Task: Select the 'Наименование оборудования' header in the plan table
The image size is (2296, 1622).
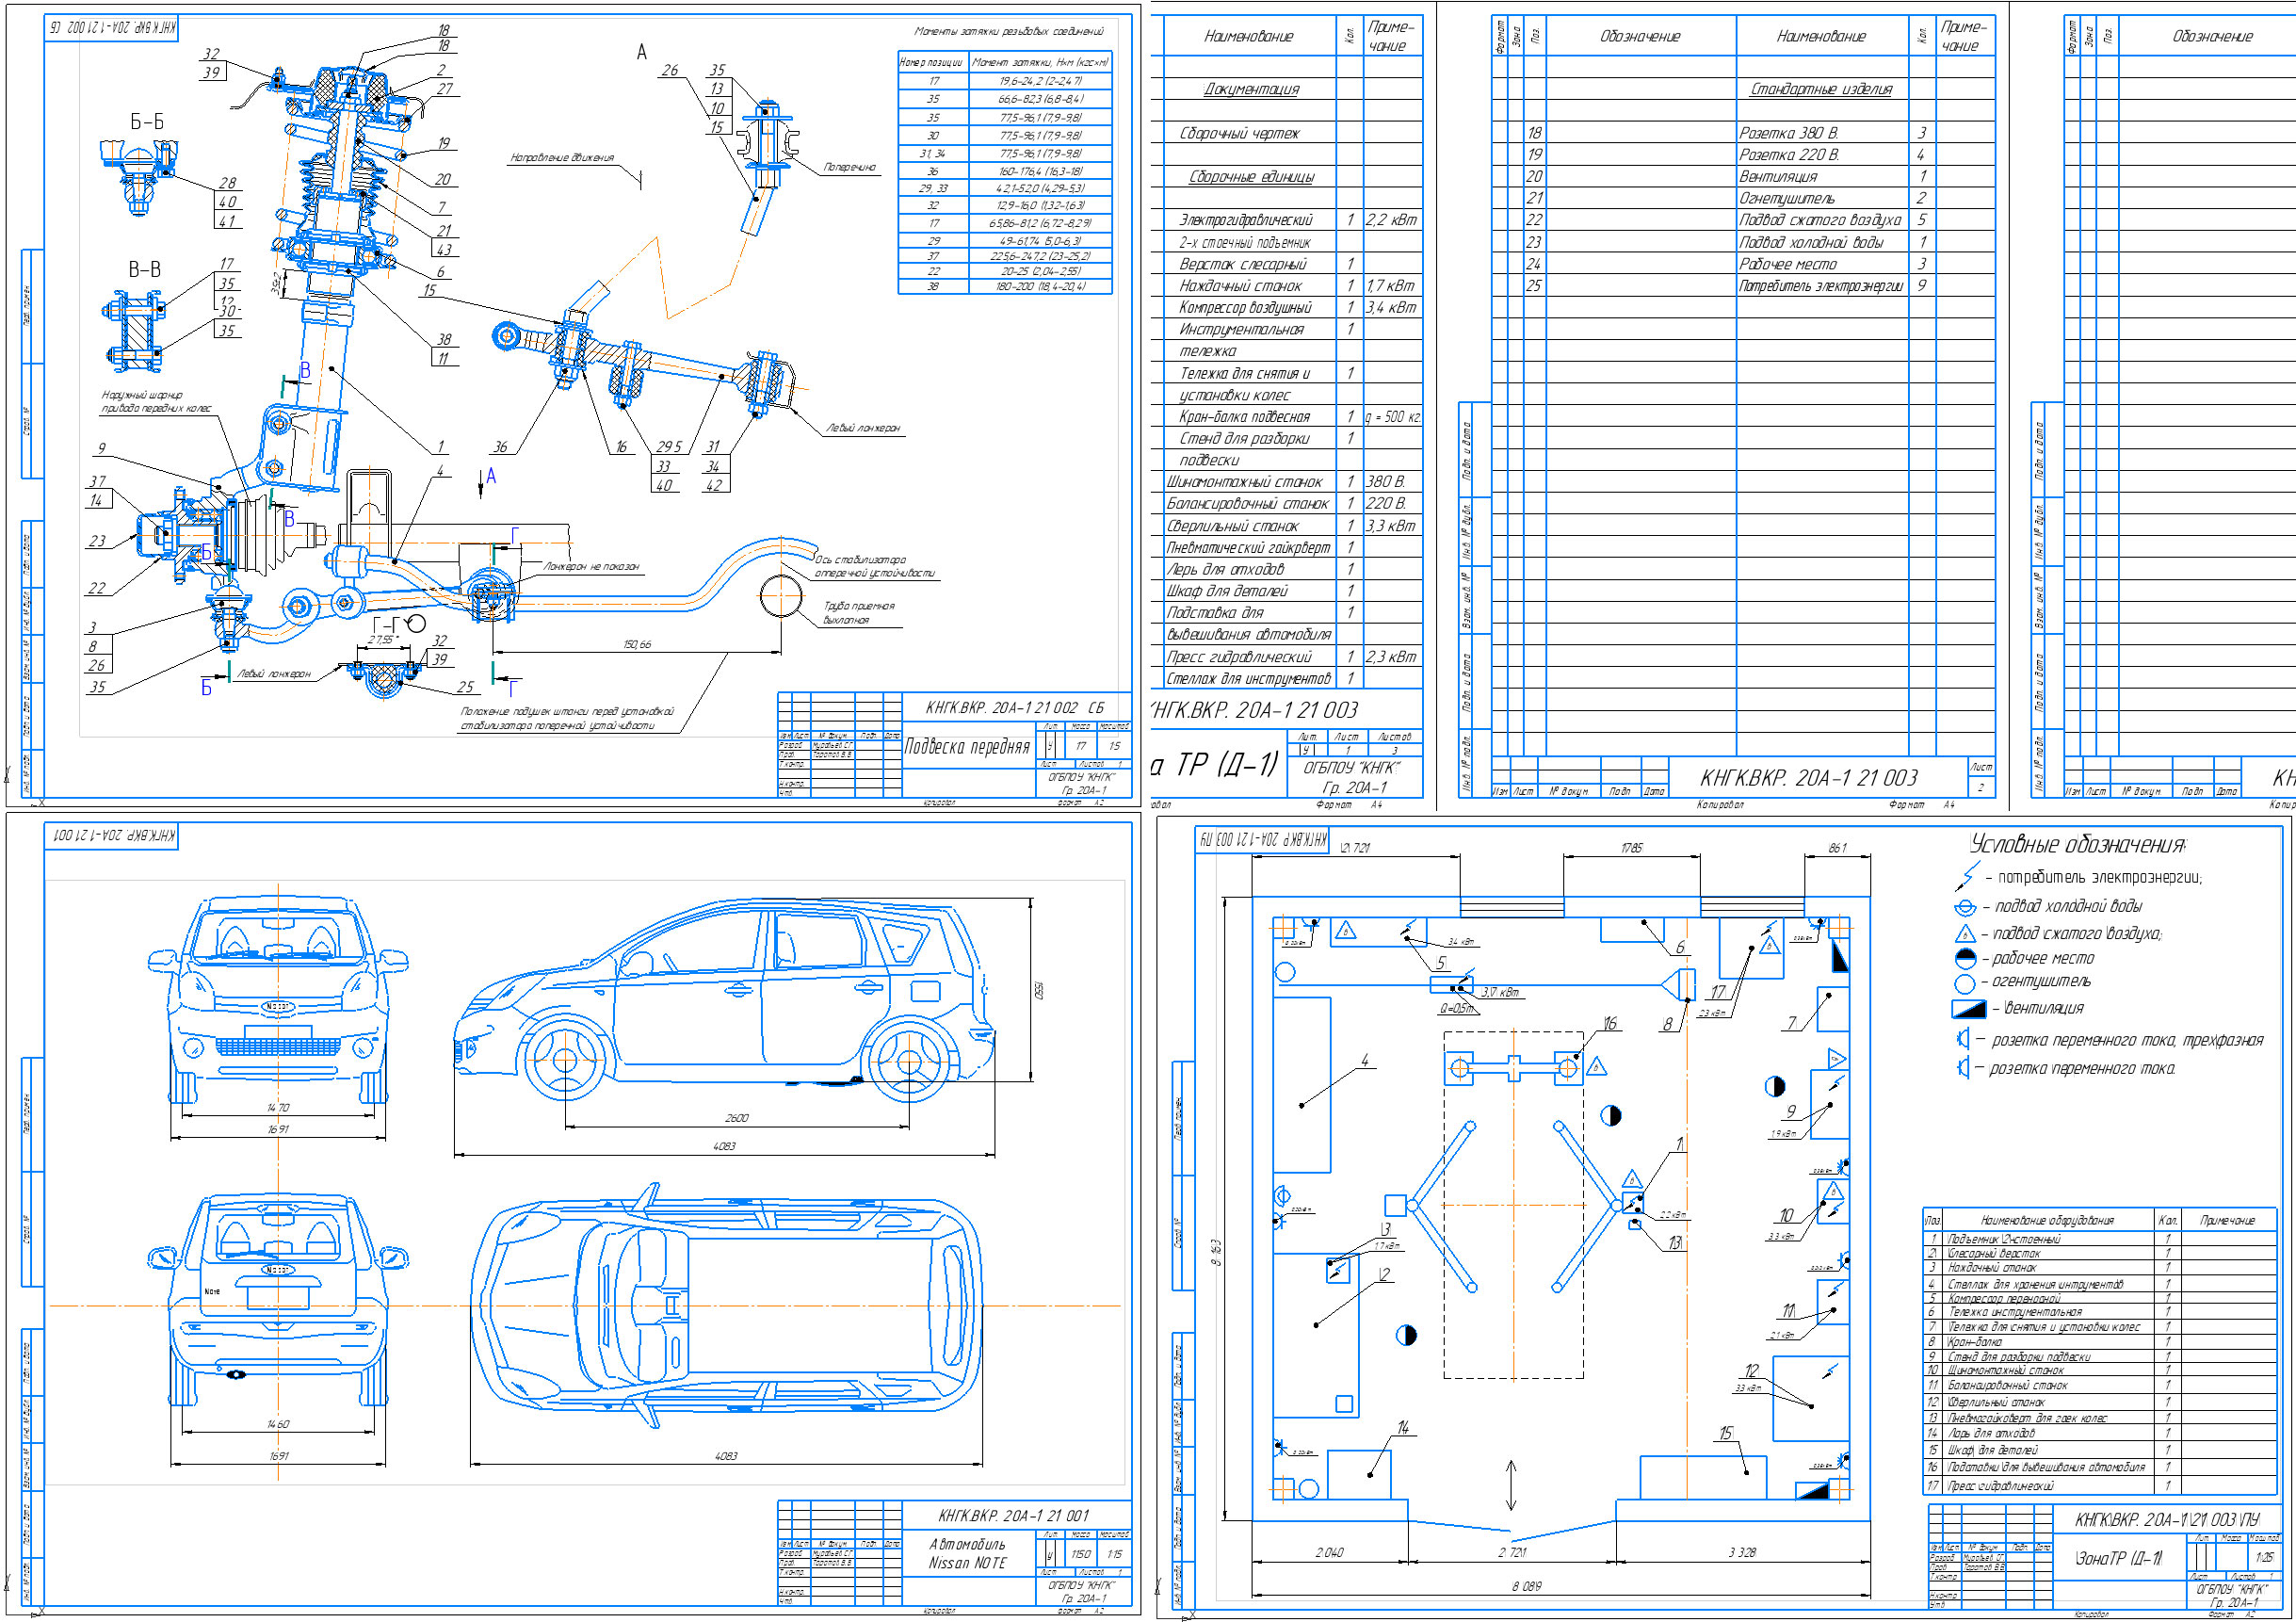Action: coord(2047,1220)
